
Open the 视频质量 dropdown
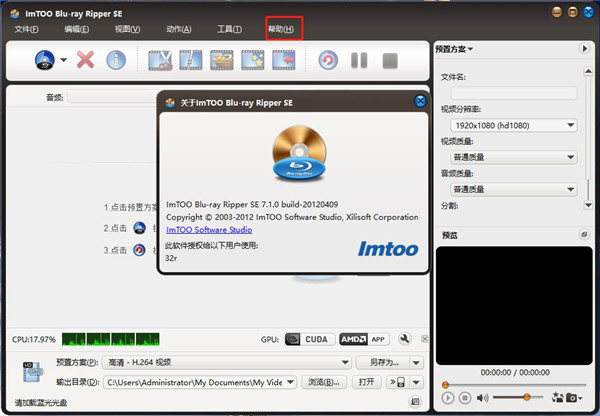[514, 157]
